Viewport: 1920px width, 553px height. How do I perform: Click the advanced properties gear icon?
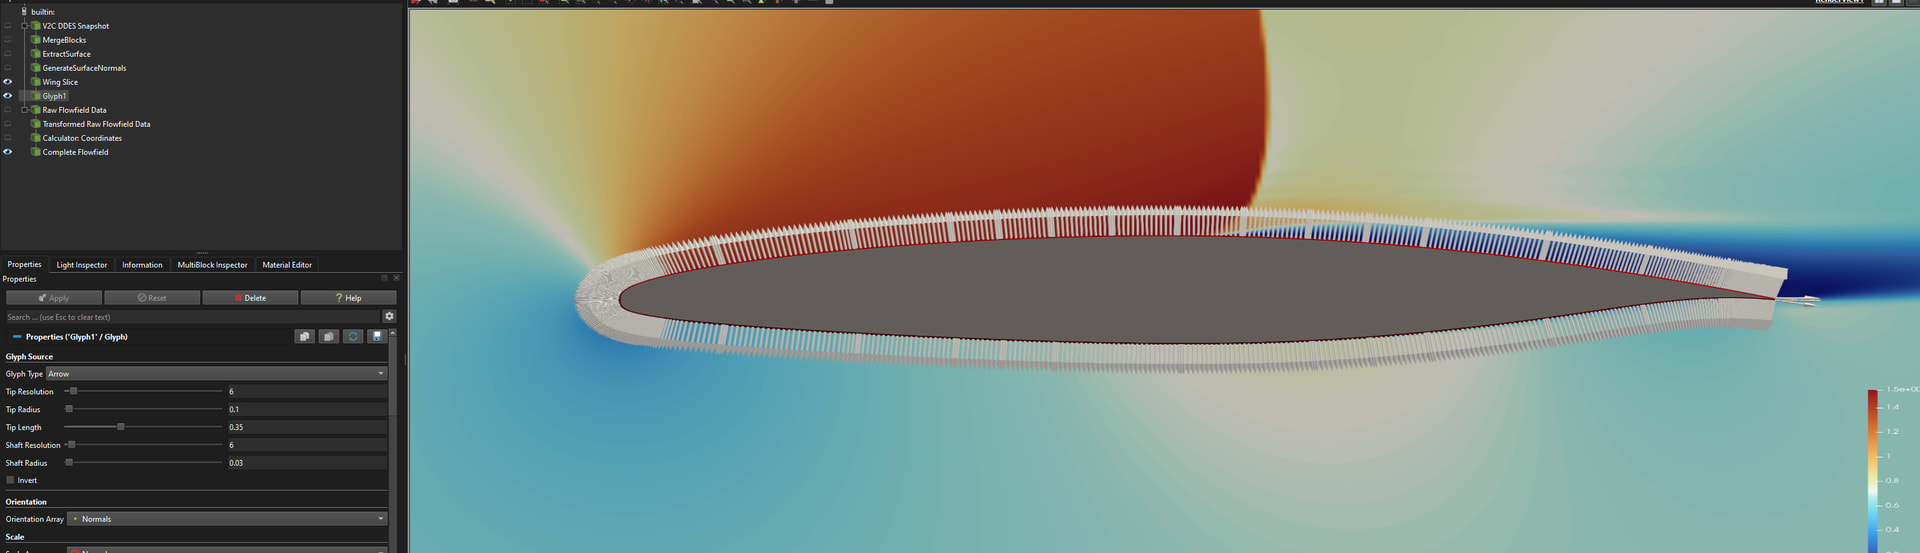tap(389, 316)
